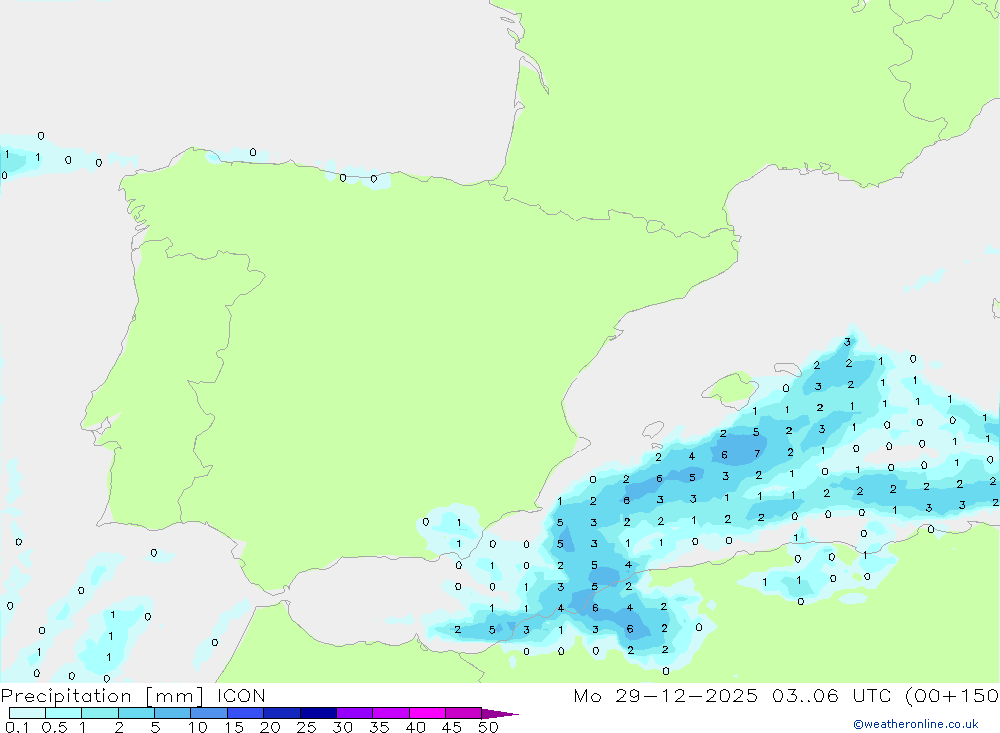Viewport: 1000px width, 733px height.
Task: Select the 40–45 mm magenta legend box
Action: point(427,713)
